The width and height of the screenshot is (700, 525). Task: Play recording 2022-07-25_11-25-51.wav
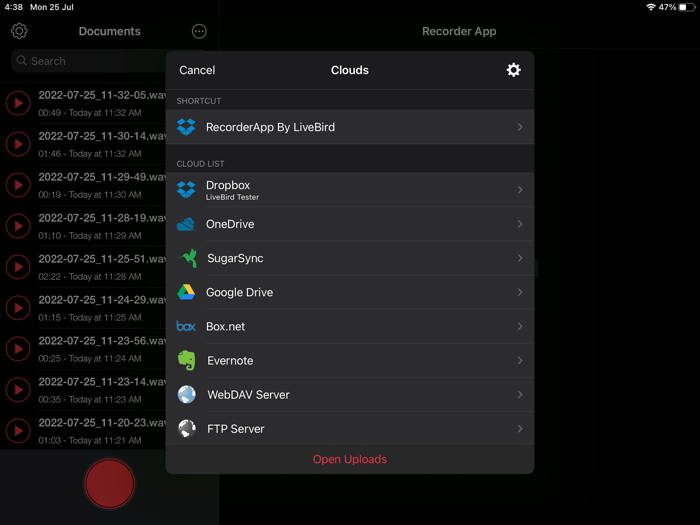tap(18, 267)
